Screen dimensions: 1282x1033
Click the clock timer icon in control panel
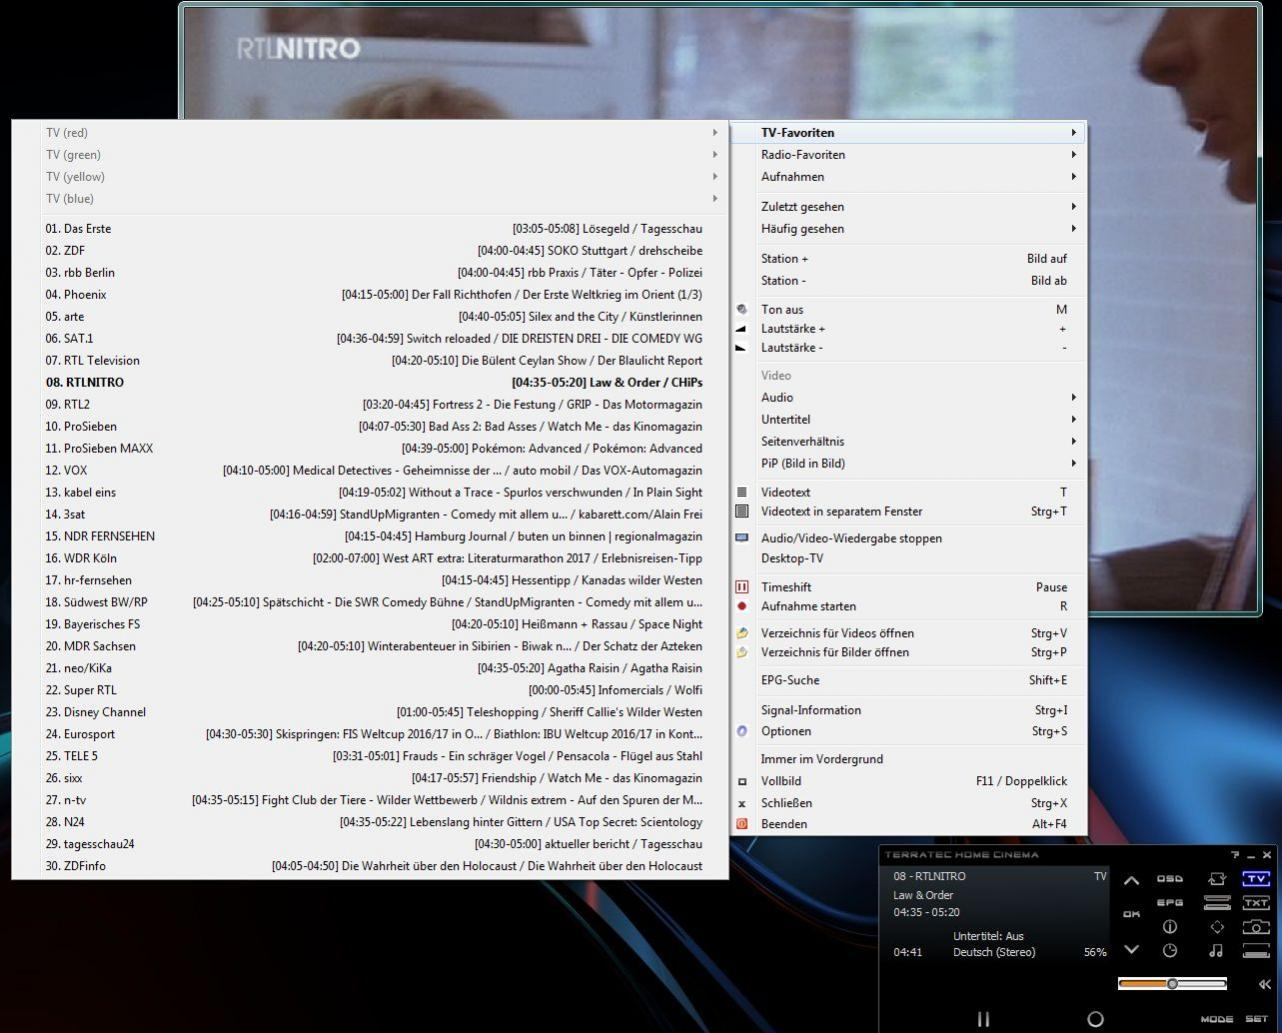click(1169, 951)
